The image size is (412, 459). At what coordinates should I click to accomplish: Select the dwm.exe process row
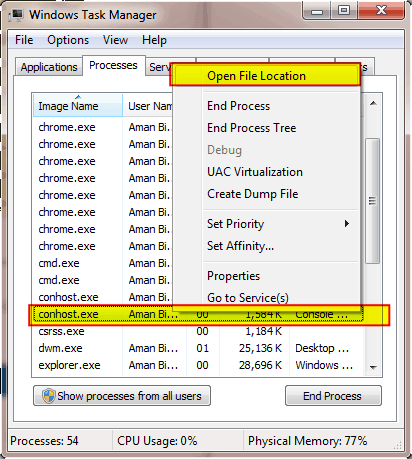[x=198, y=348]
